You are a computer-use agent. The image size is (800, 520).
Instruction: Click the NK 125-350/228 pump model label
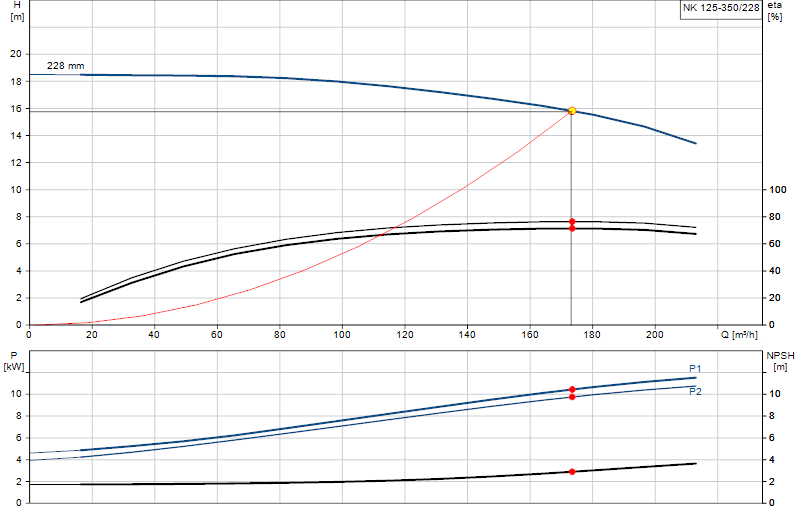coord(721,8)
